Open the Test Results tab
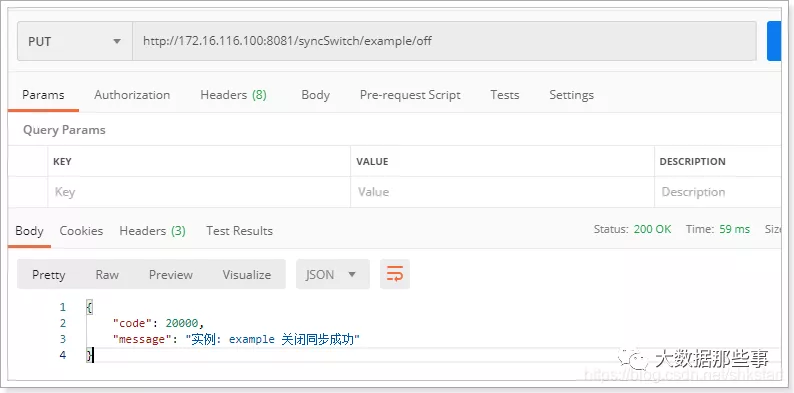The width and height of the screenshot is (794, 393). 240,231
